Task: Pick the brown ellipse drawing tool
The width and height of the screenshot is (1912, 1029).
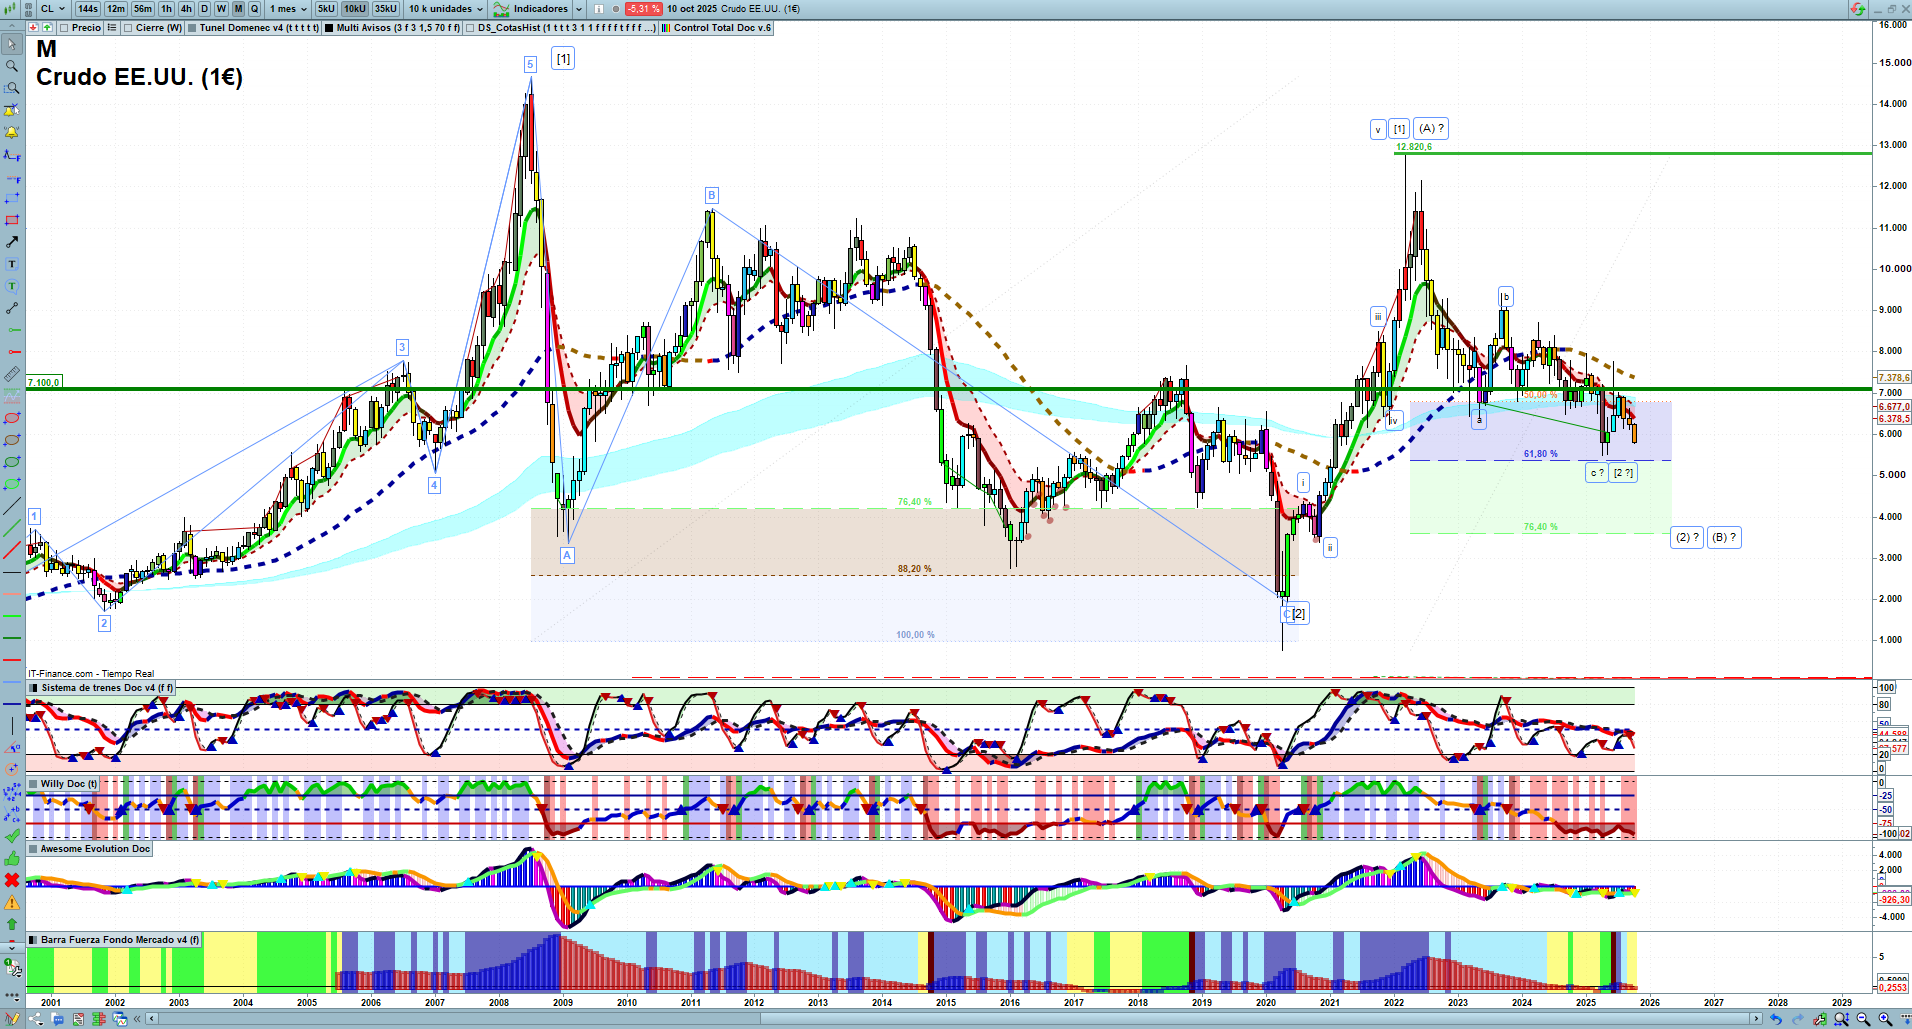Action: coord(12,440)
